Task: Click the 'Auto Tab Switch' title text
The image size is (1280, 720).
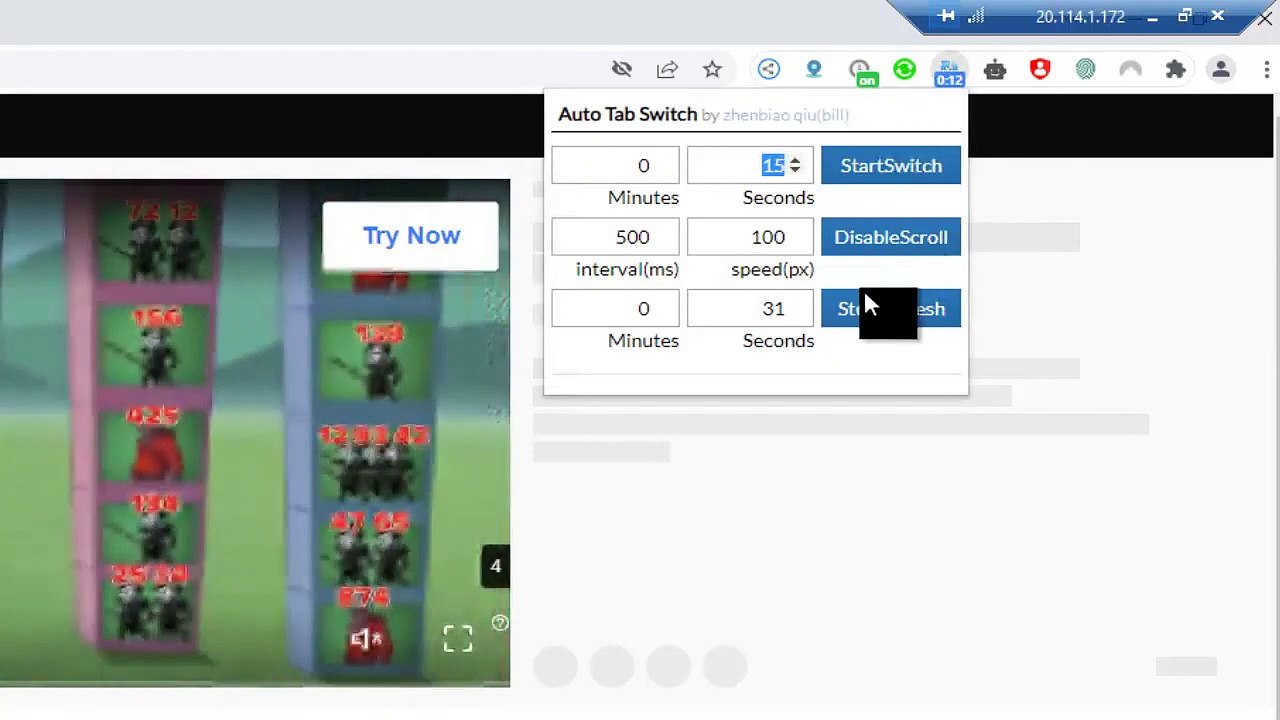Action: (627, 114)
